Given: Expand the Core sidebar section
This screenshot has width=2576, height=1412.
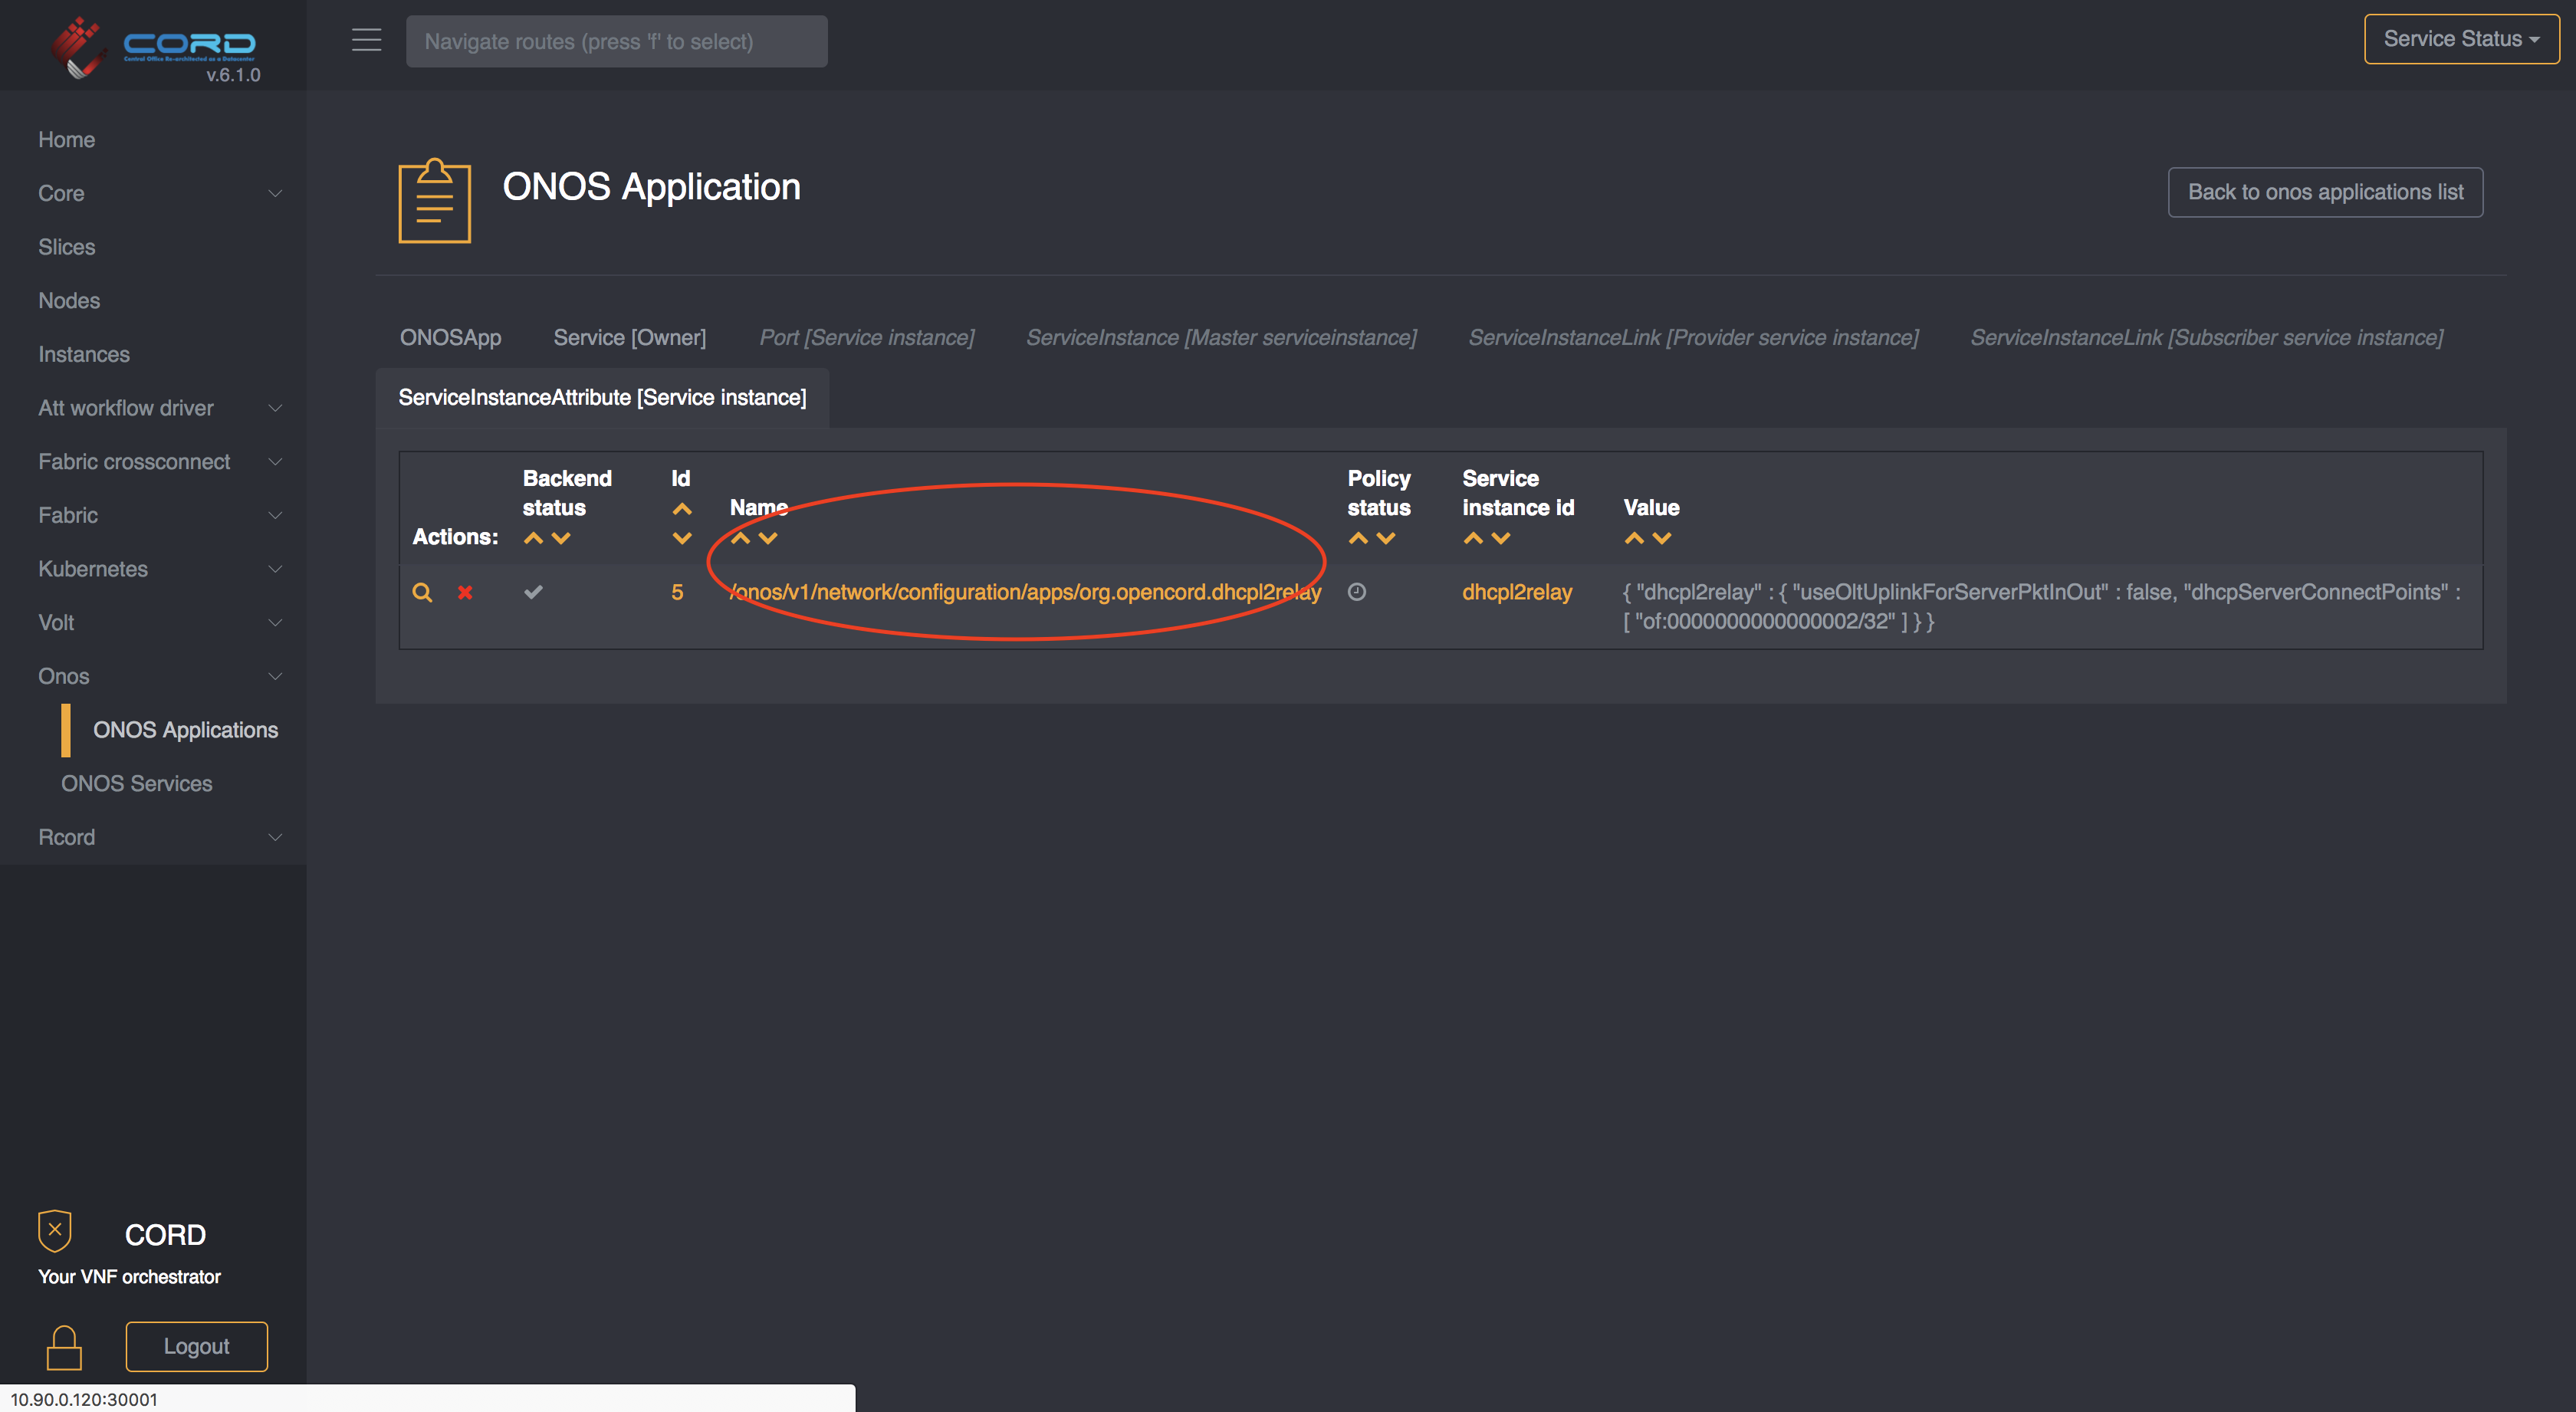Looking at the screenshot, I should click(x=153, y=193).
